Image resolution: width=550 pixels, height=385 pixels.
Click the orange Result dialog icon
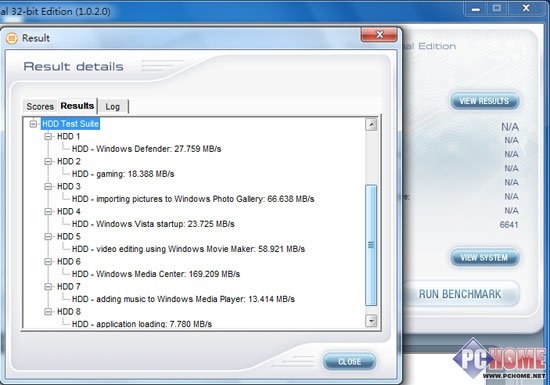[x=11, y=38]
